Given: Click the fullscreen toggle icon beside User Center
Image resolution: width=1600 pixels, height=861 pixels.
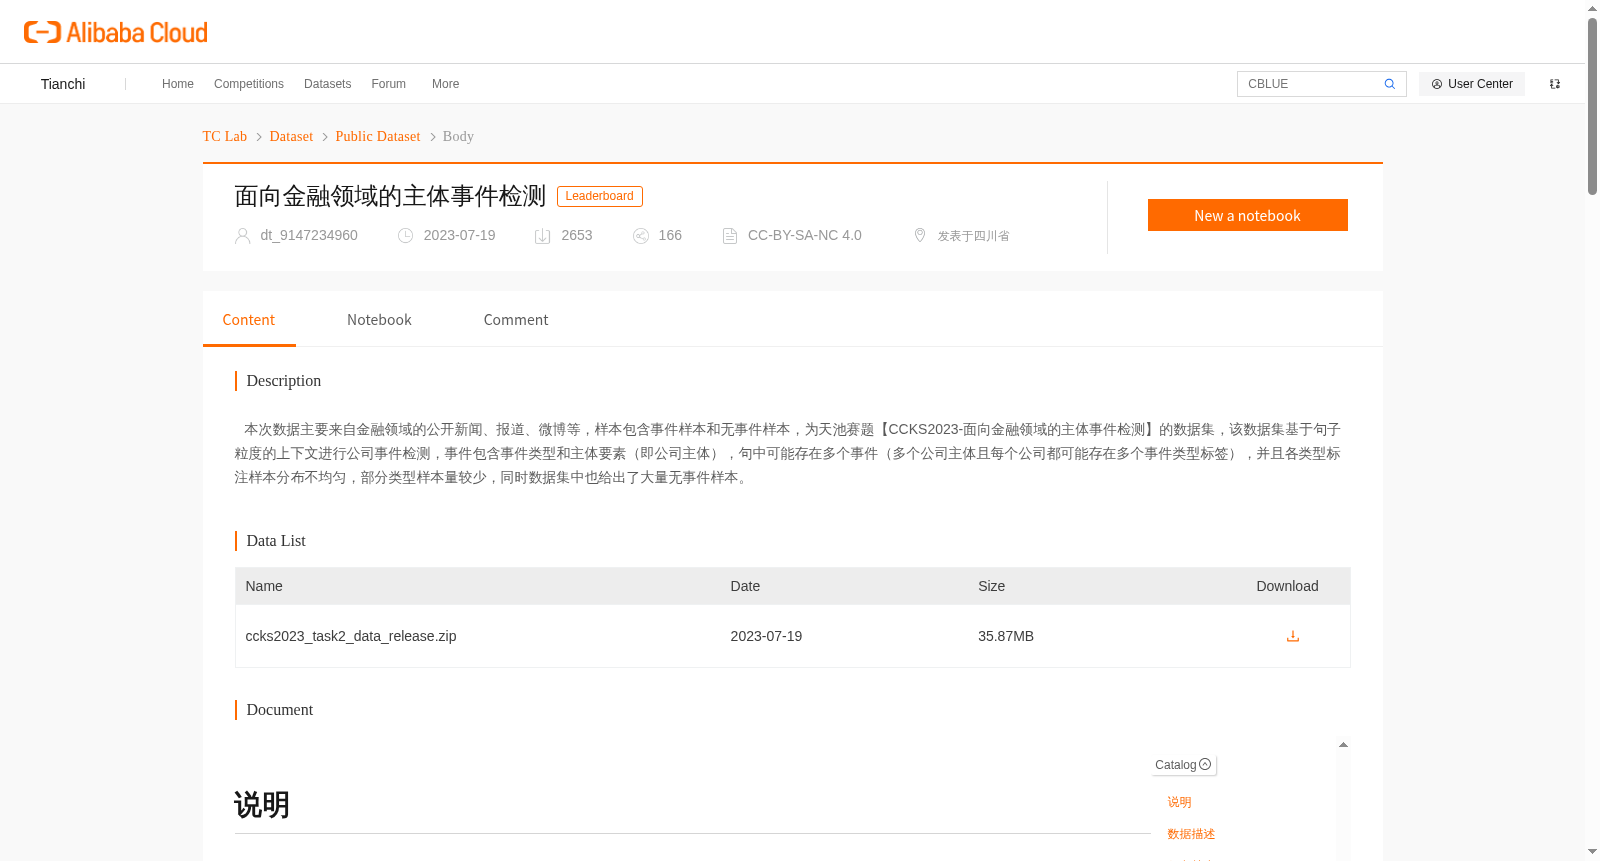Looking at the screenshot, I should pos(1555,84).
